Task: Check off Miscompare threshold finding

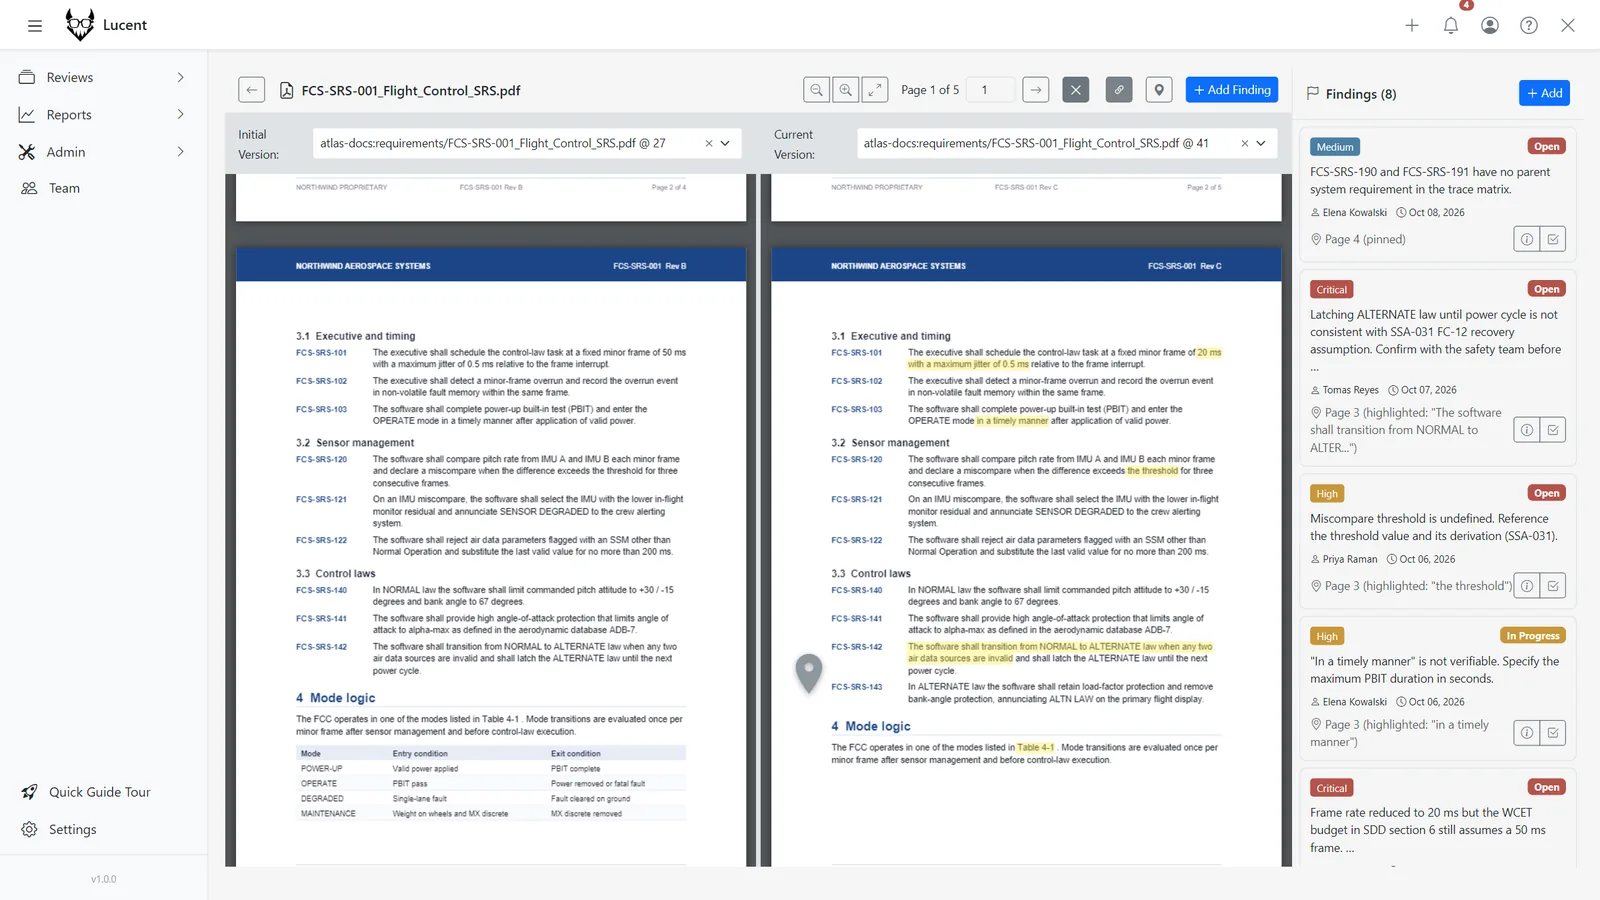Action: [x=1553, y=586]
